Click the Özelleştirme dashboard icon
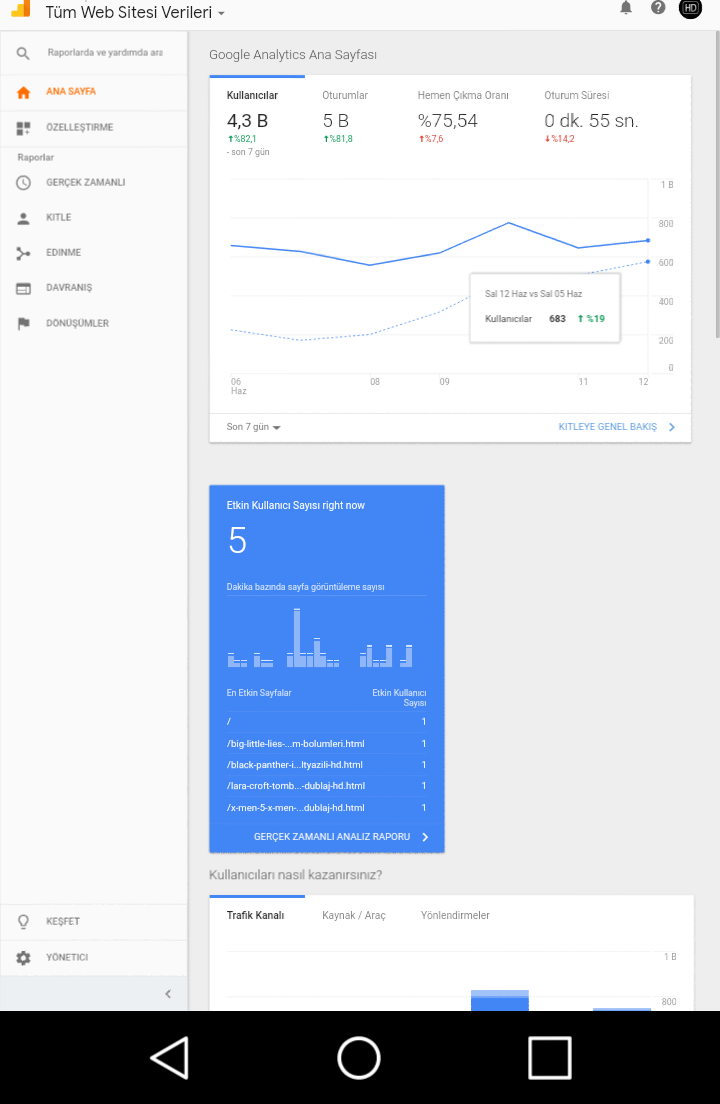The width and height of the screenshot is (720, 1104). (23, 128)
